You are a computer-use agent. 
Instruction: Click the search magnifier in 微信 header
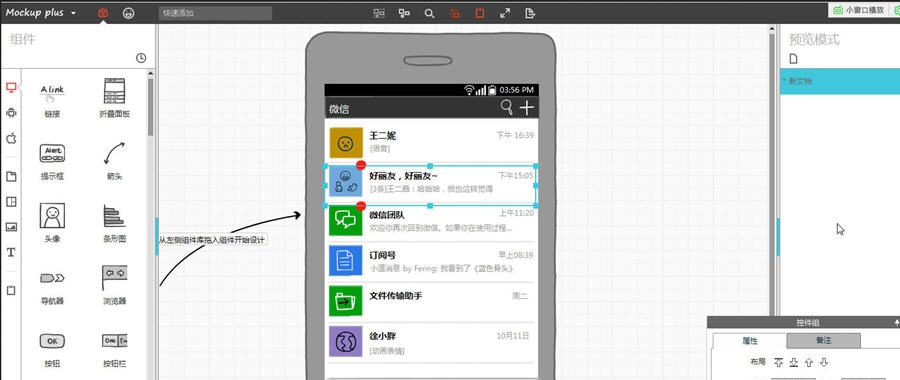pyautogui.click(x=506, y=107)
